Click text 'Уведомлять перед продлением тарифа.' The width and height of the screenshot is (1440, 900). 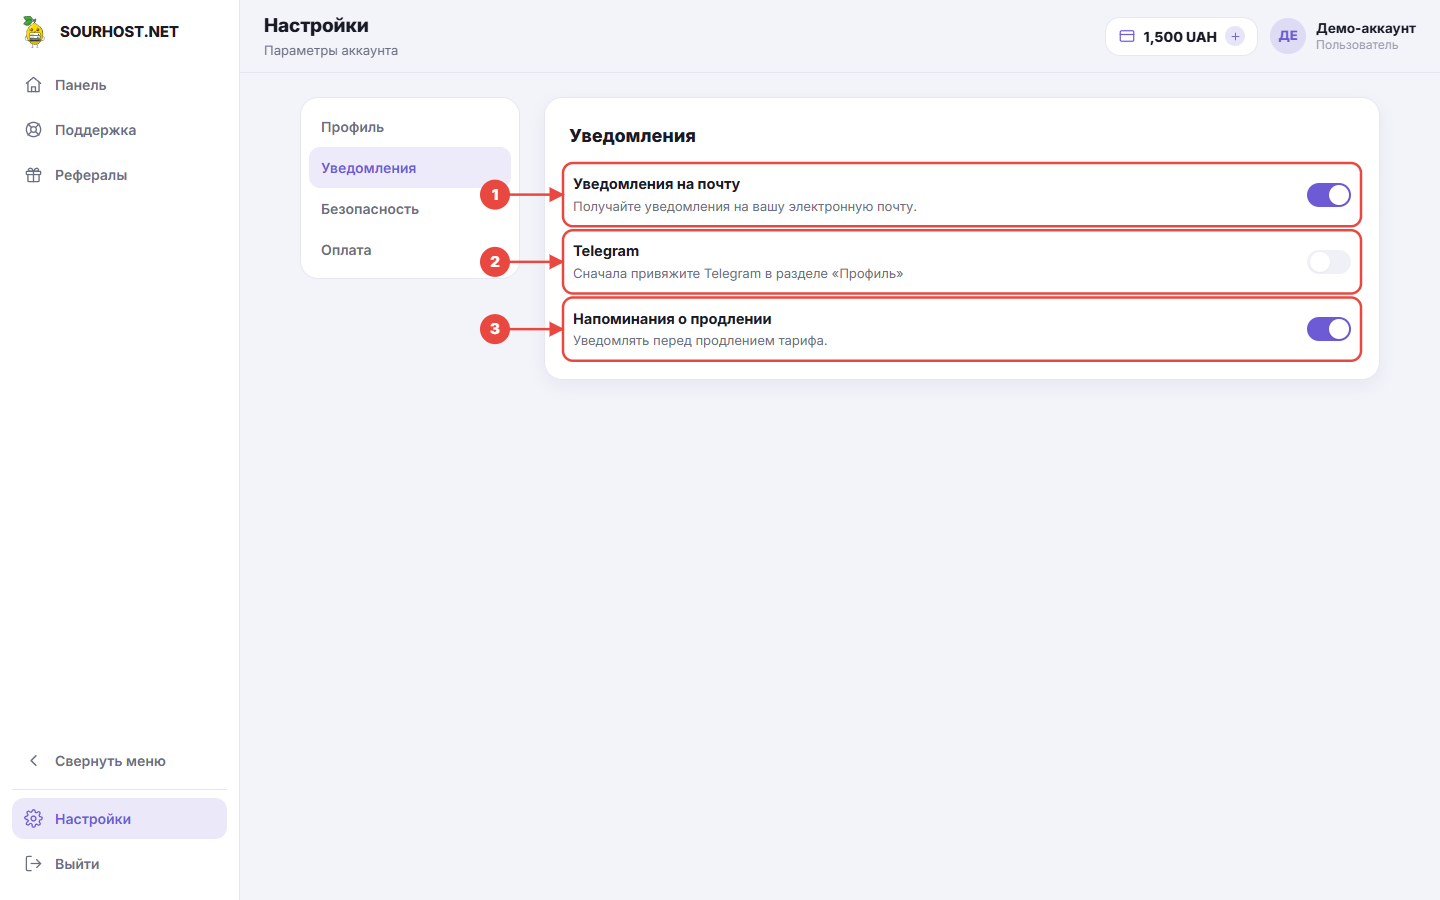(x=700, y=341)
